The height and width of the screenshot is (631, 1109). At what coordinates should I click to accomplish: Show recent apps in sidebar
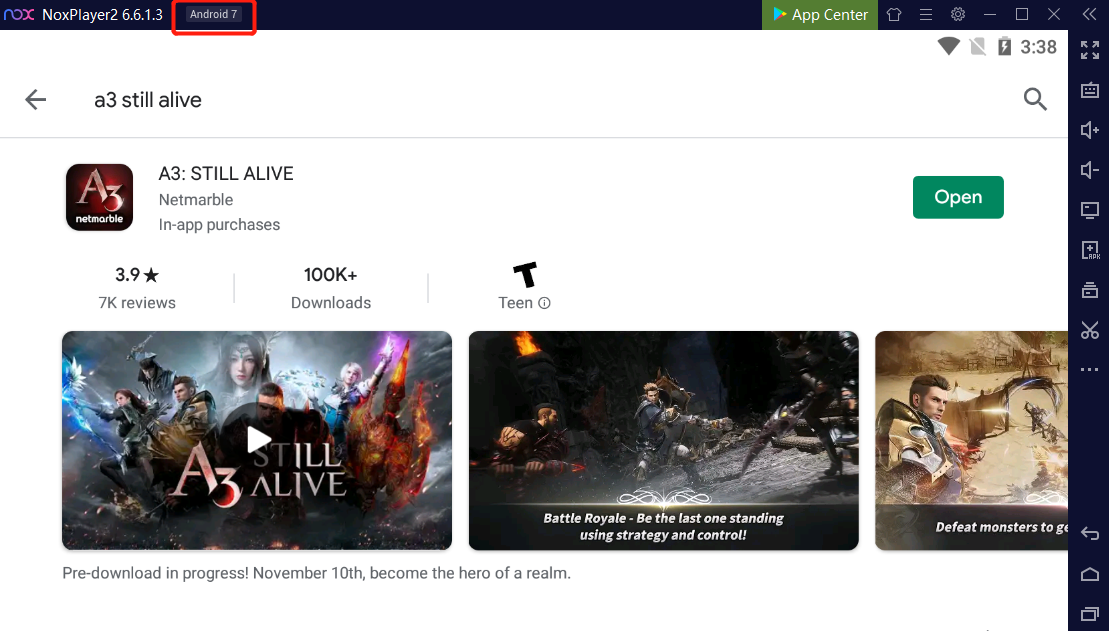tap(1090, 612)
